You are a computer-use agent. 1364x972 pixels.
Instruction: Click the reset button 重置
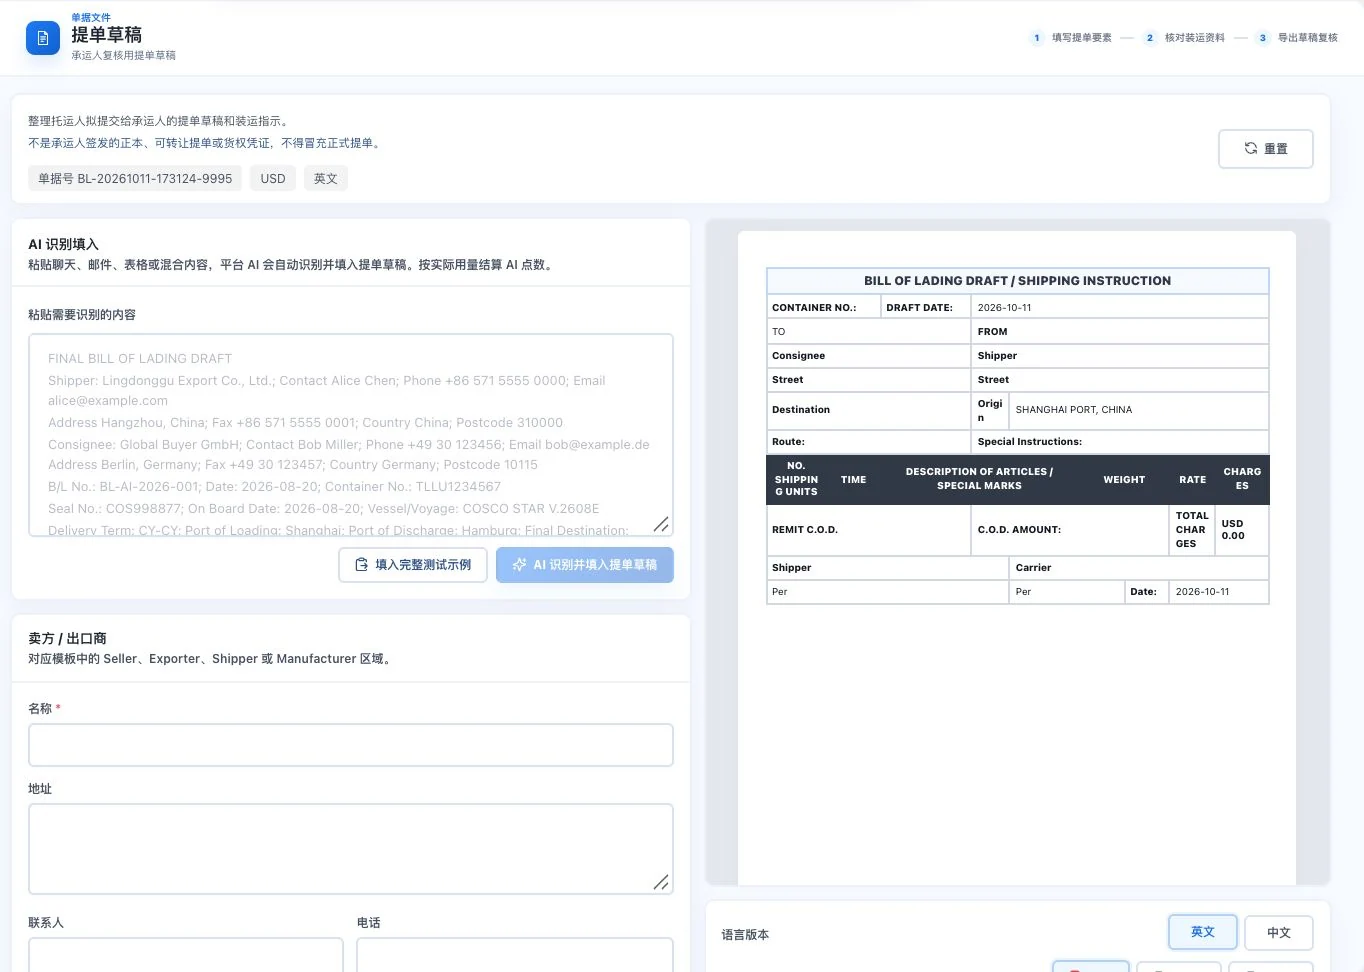pos(1265,149)
